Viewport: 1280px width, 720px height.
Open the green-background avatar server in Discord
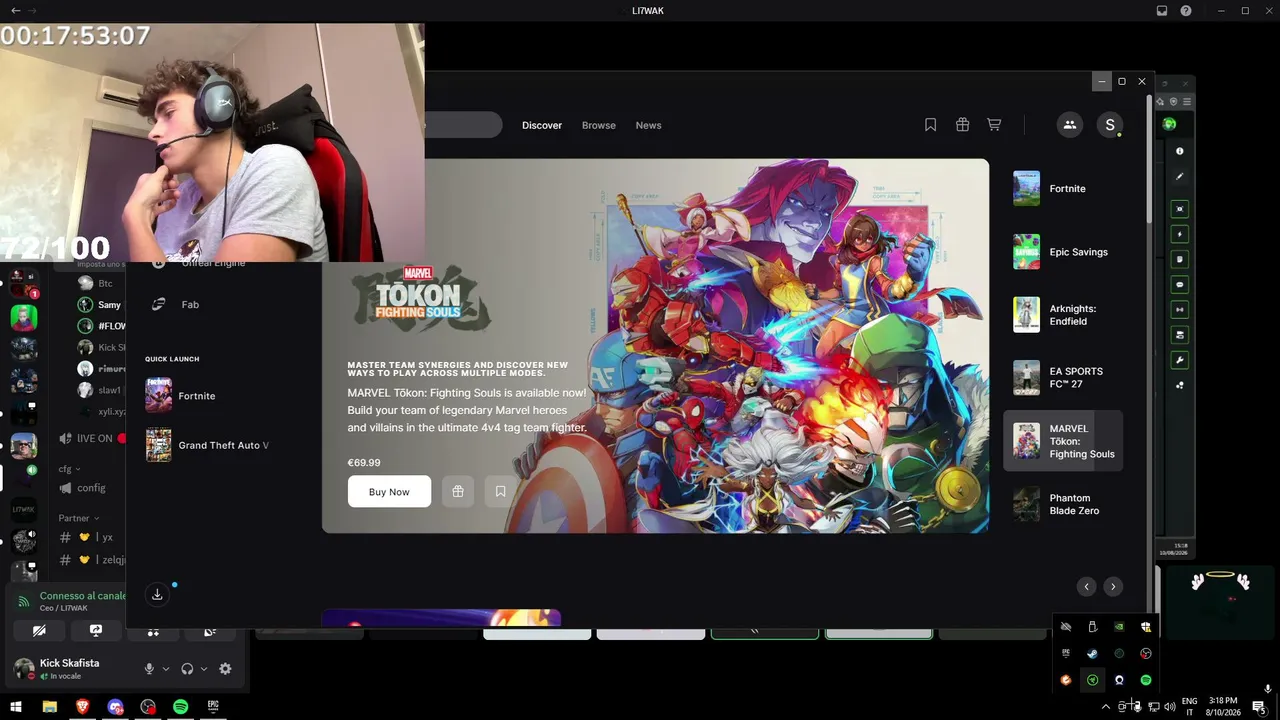(24, 318)
